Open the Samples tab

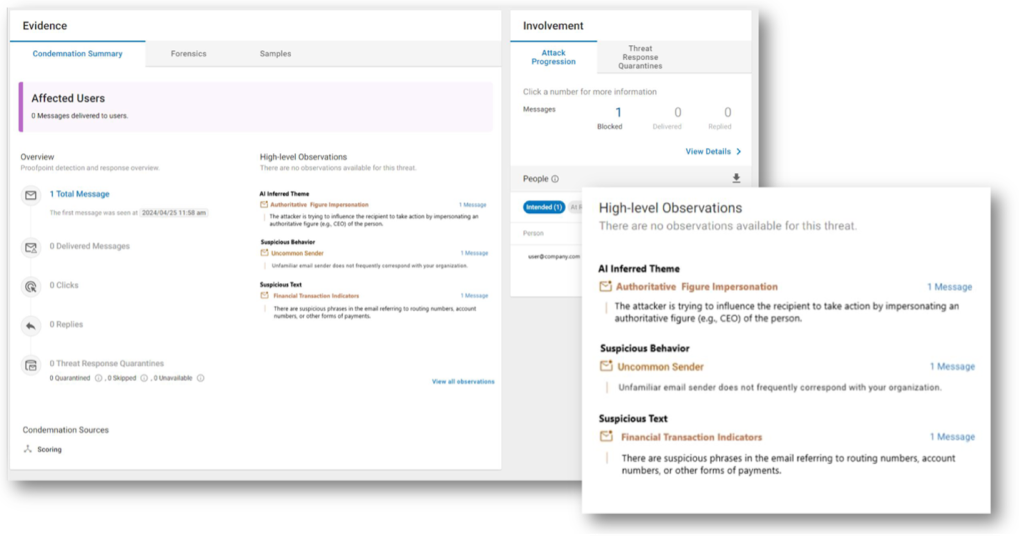click(275, 54)
